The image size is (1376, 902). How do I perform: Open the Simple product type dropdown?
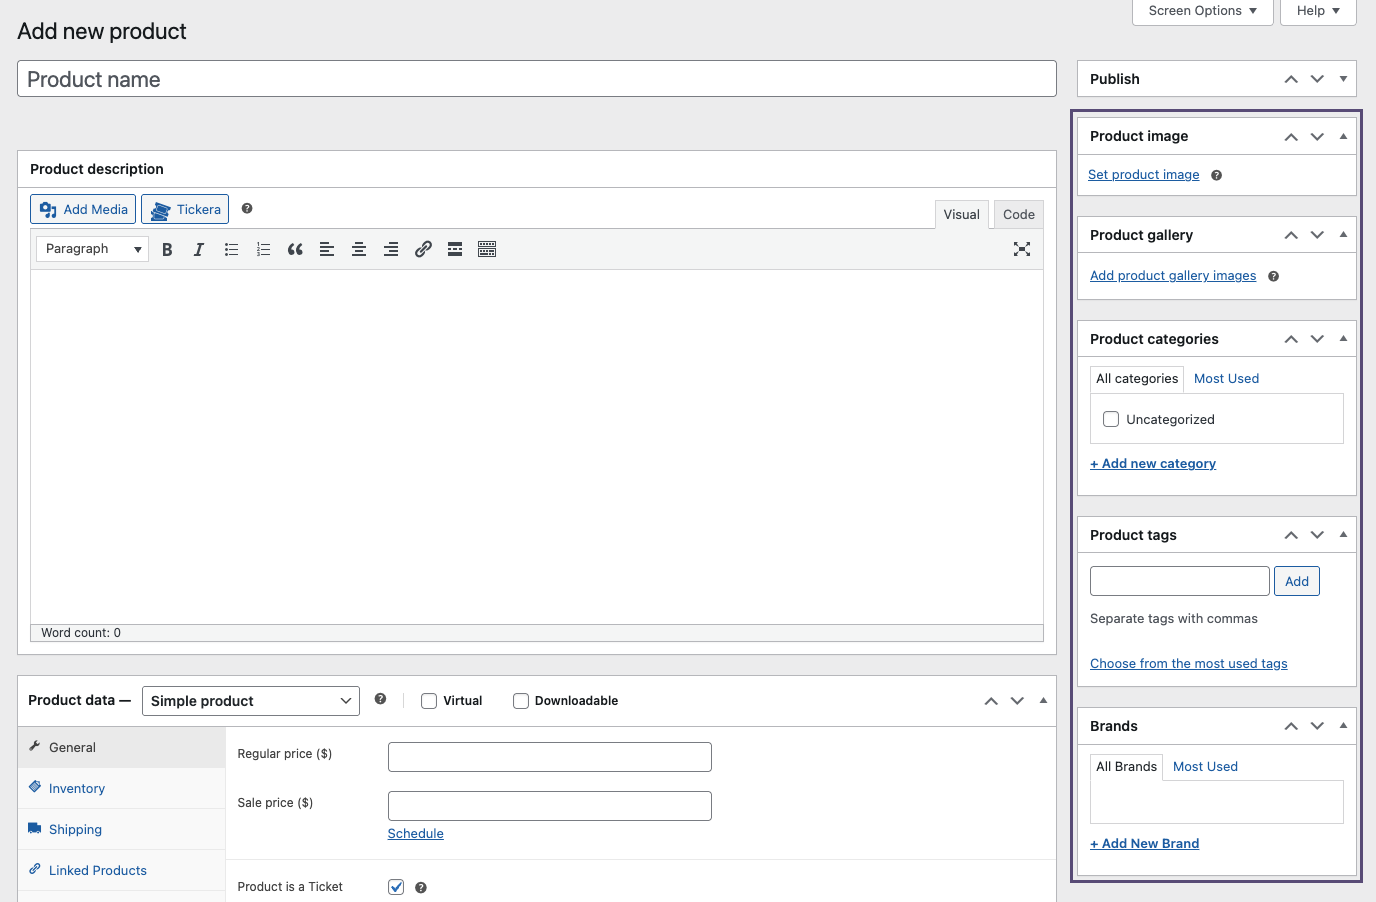click(250, 701)
